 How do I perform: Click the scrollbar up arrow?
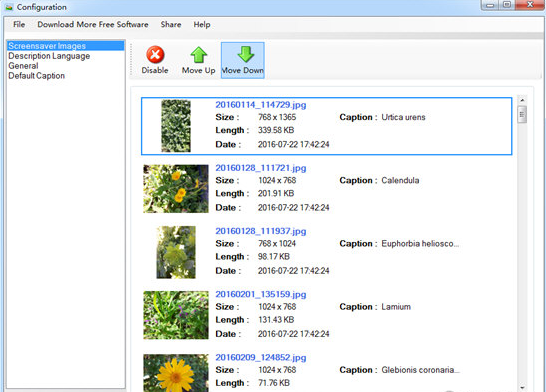522,100
